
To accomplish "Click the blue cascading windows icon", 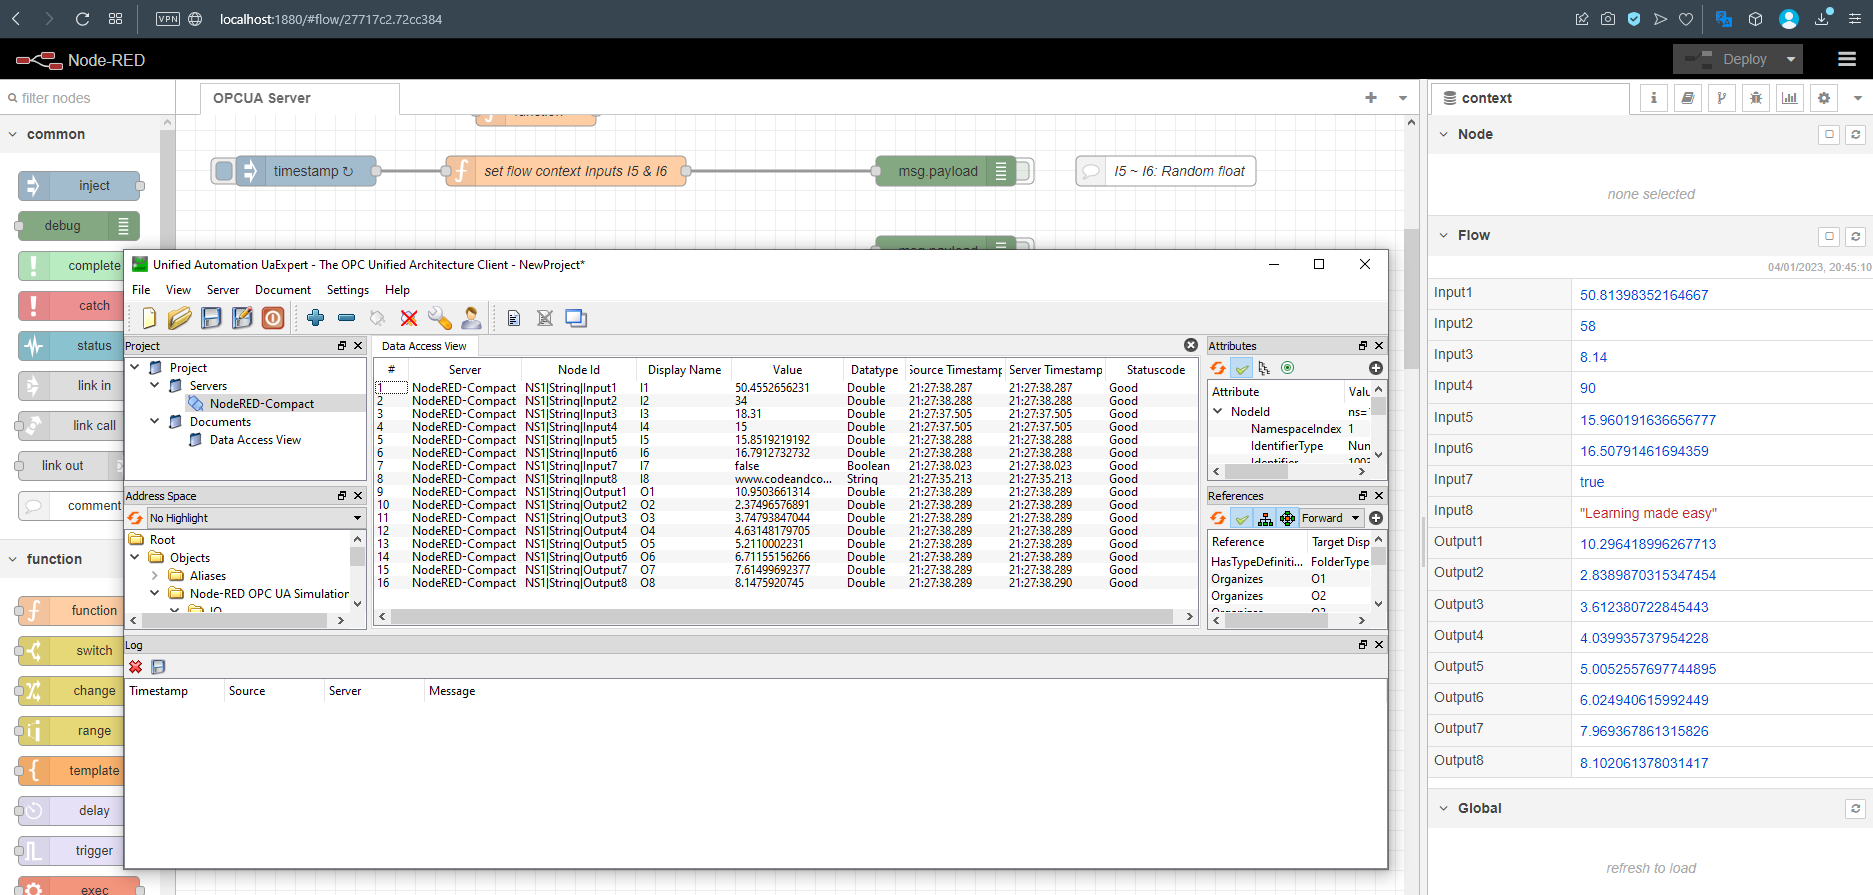I will pyautogui.click(x=576, y=318).
